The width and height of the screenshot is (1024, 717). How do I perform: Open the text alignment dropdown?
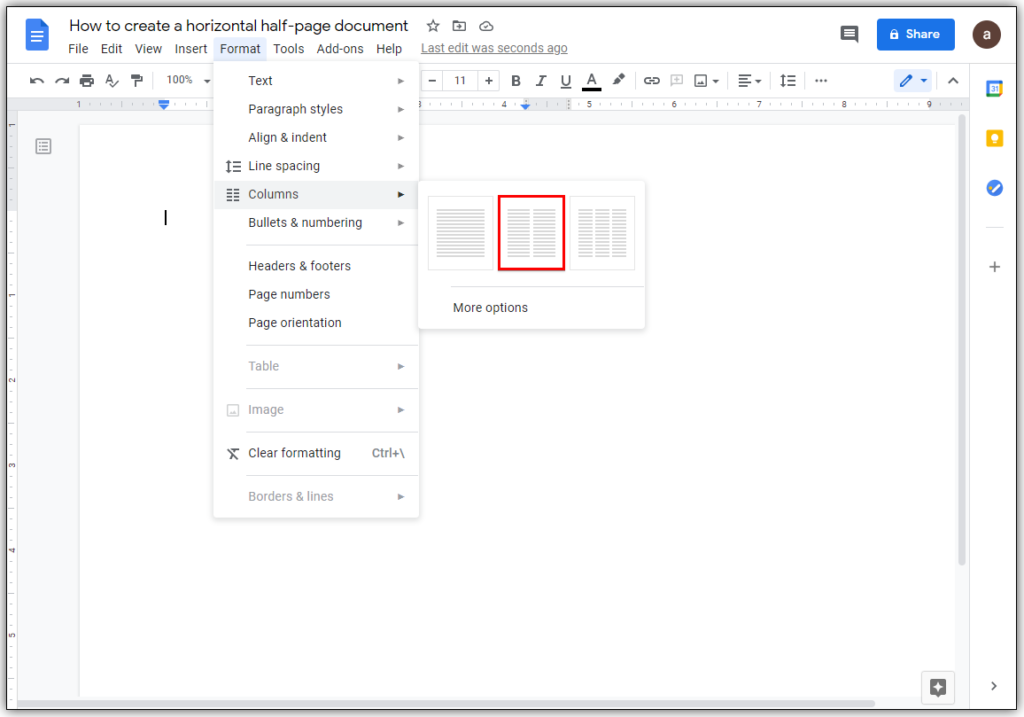(x=750, y=80)
